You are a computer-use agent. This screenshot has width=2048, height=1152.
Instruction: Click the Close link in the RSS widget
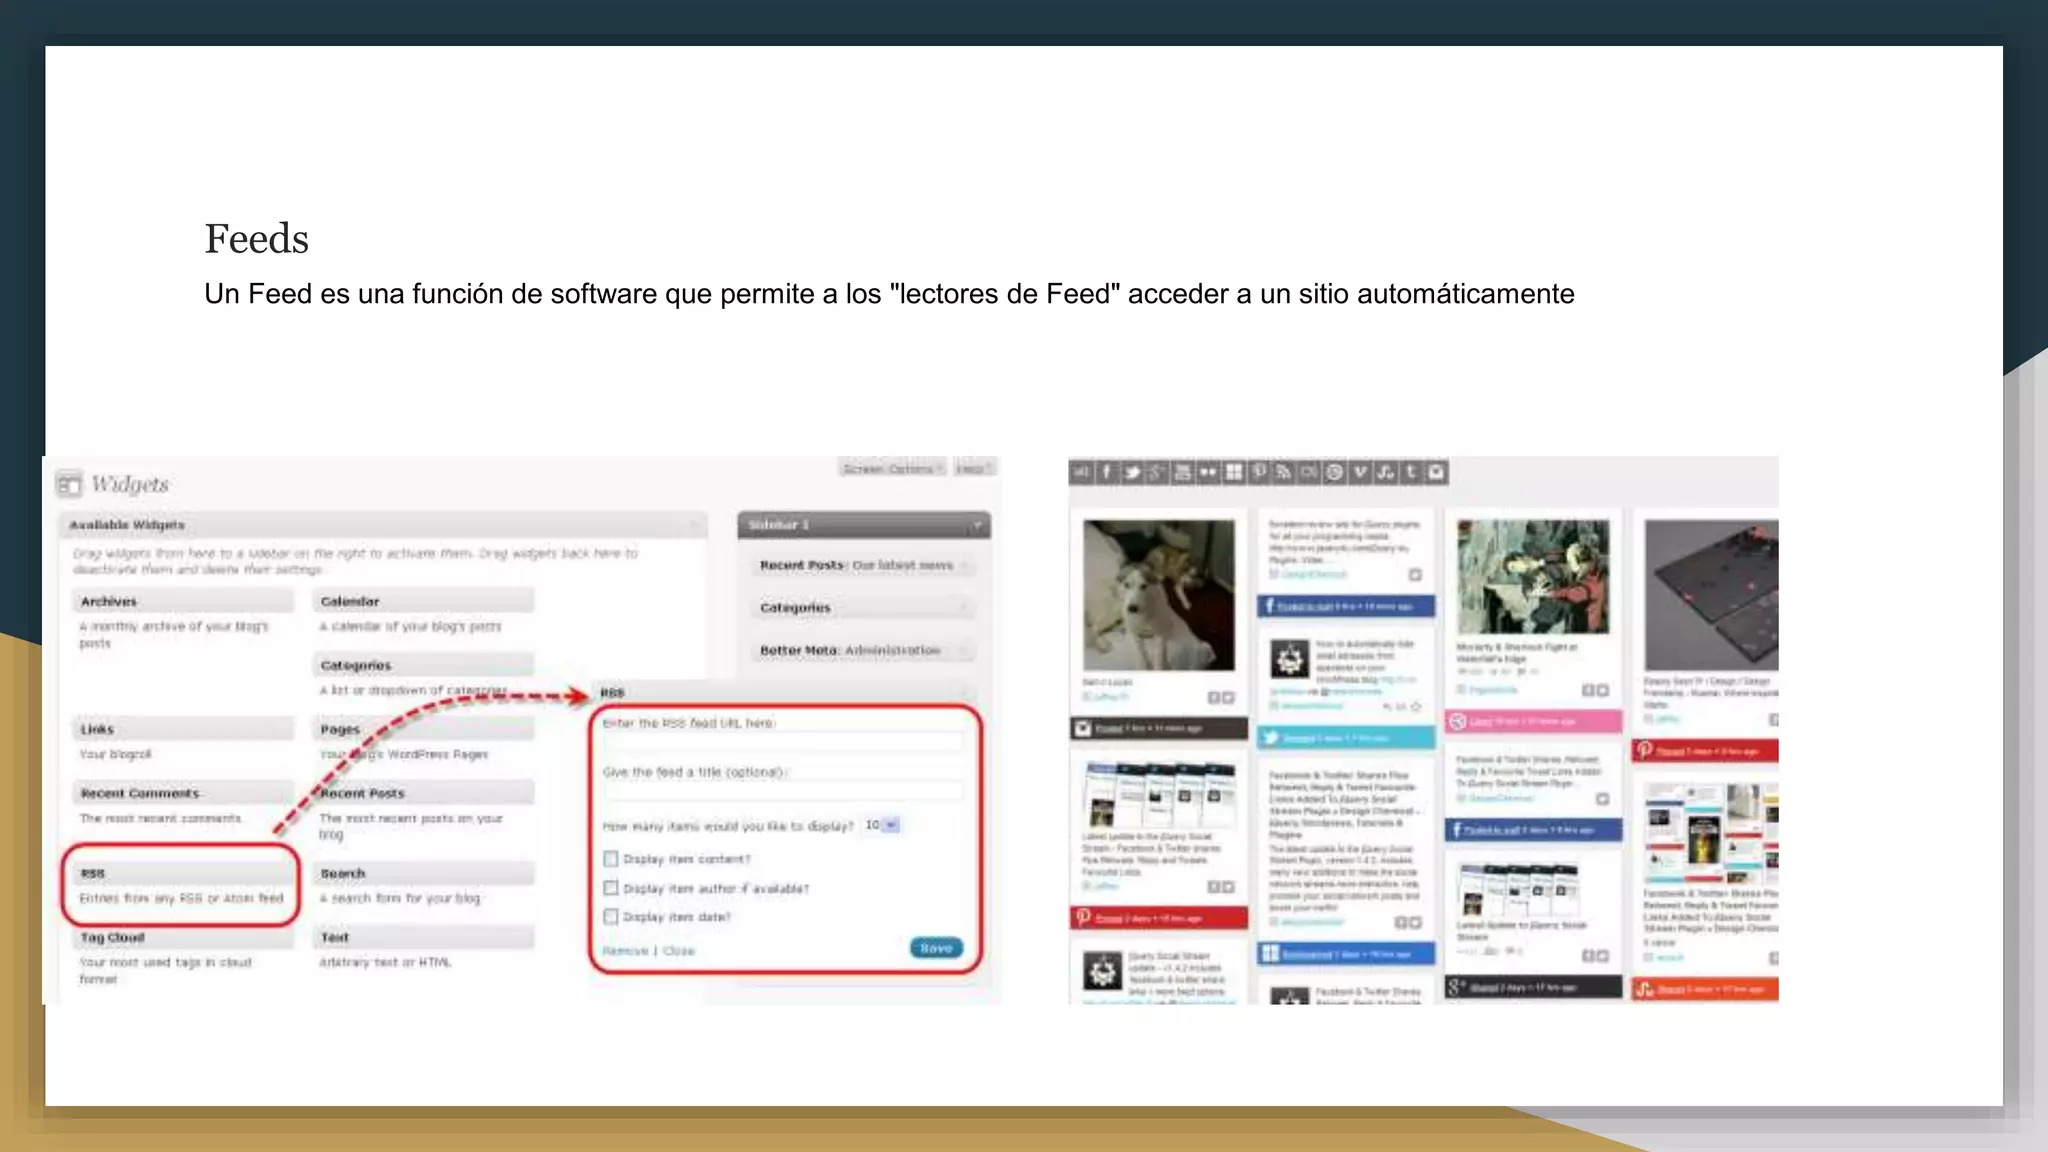coord(678,951)
